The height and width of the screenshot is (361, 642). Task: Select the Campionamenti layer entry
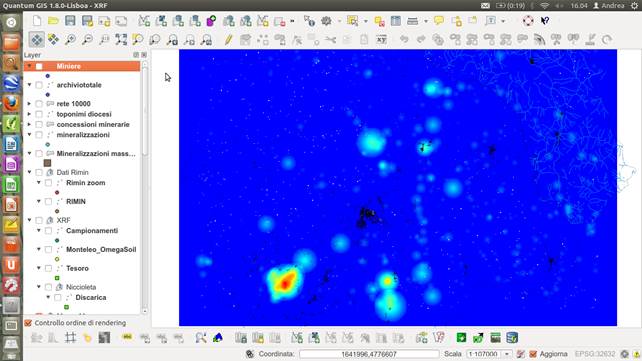point(92,231)
